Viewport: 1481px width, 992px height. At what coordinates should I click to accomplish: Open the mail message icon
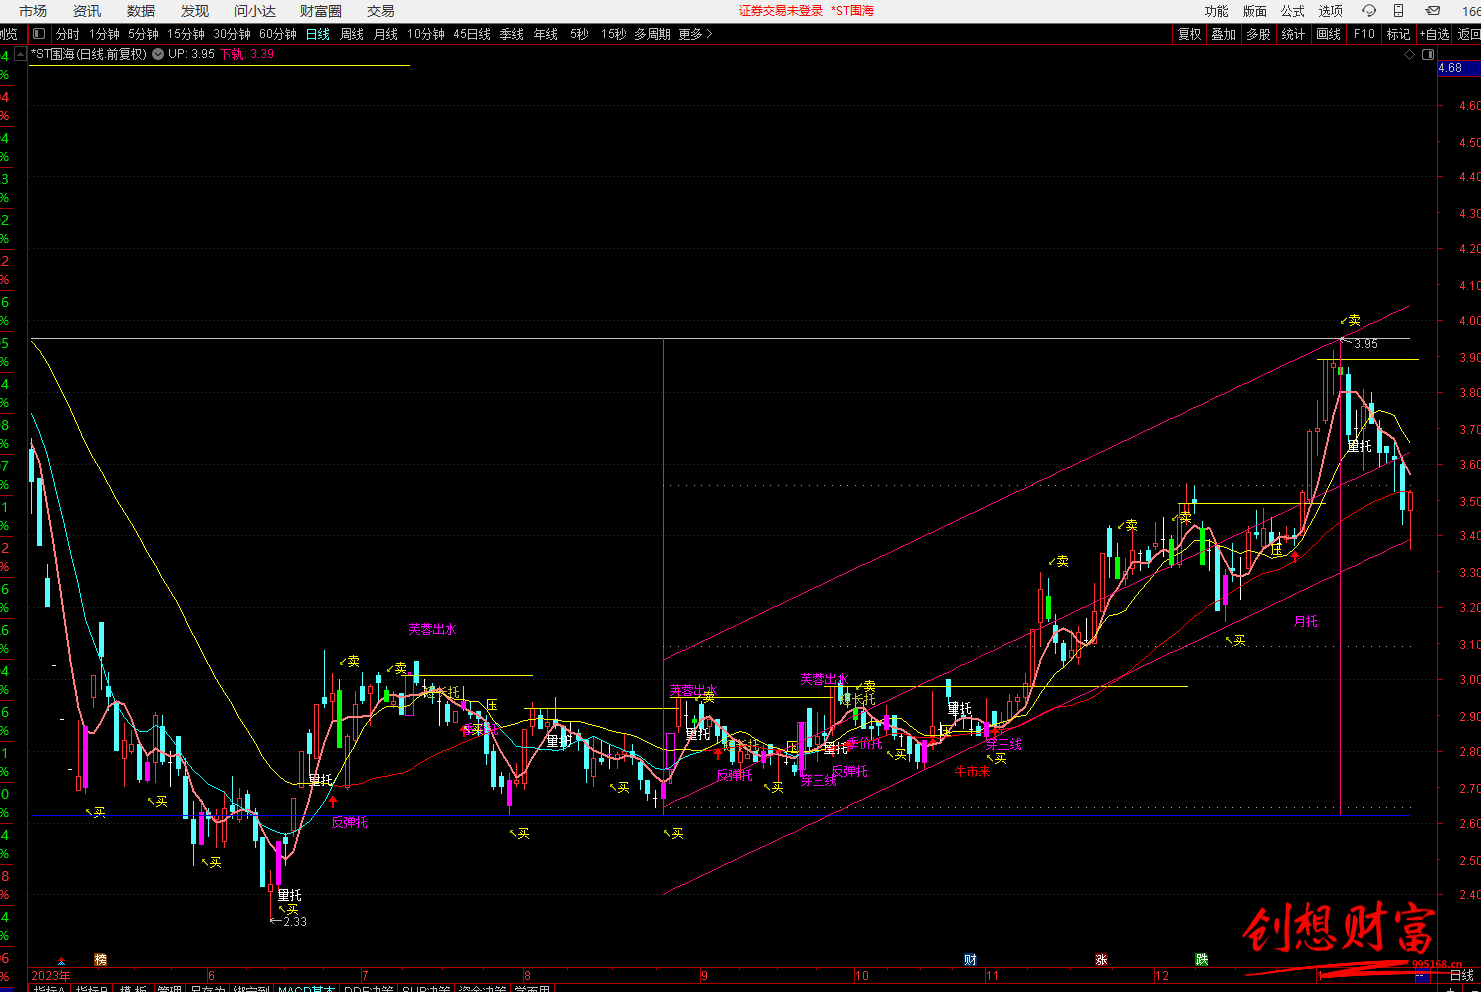1433,11
